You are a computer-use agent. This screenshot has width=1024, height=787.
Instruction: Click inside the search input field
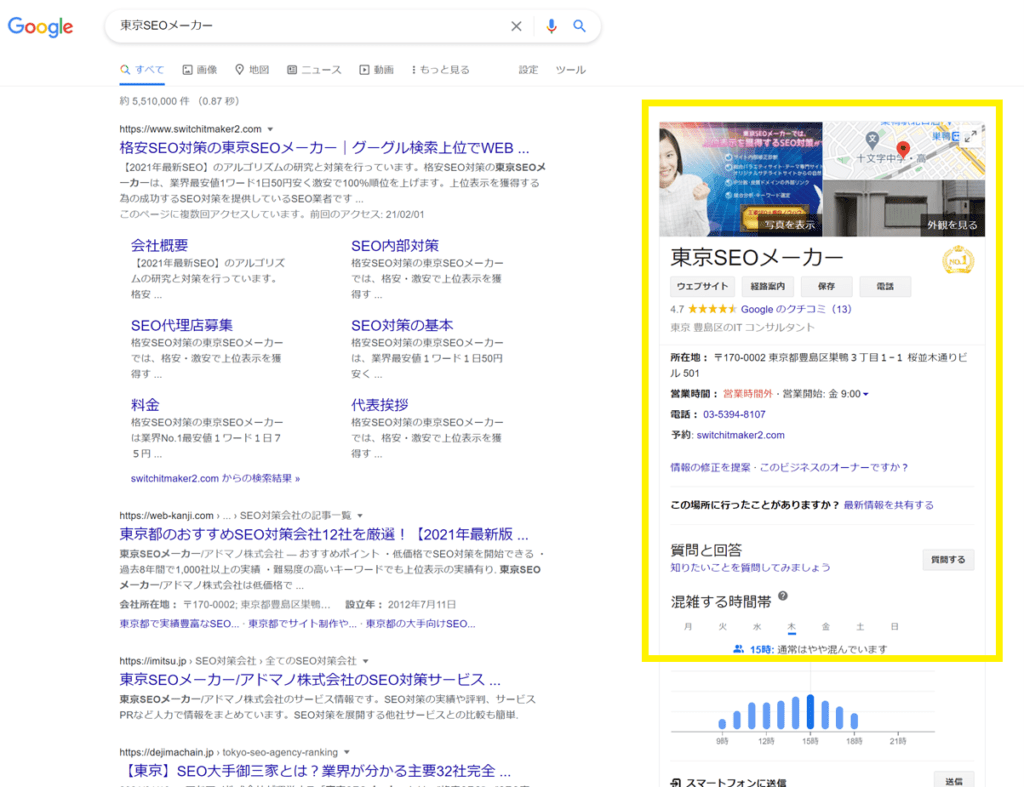(307, 26)
